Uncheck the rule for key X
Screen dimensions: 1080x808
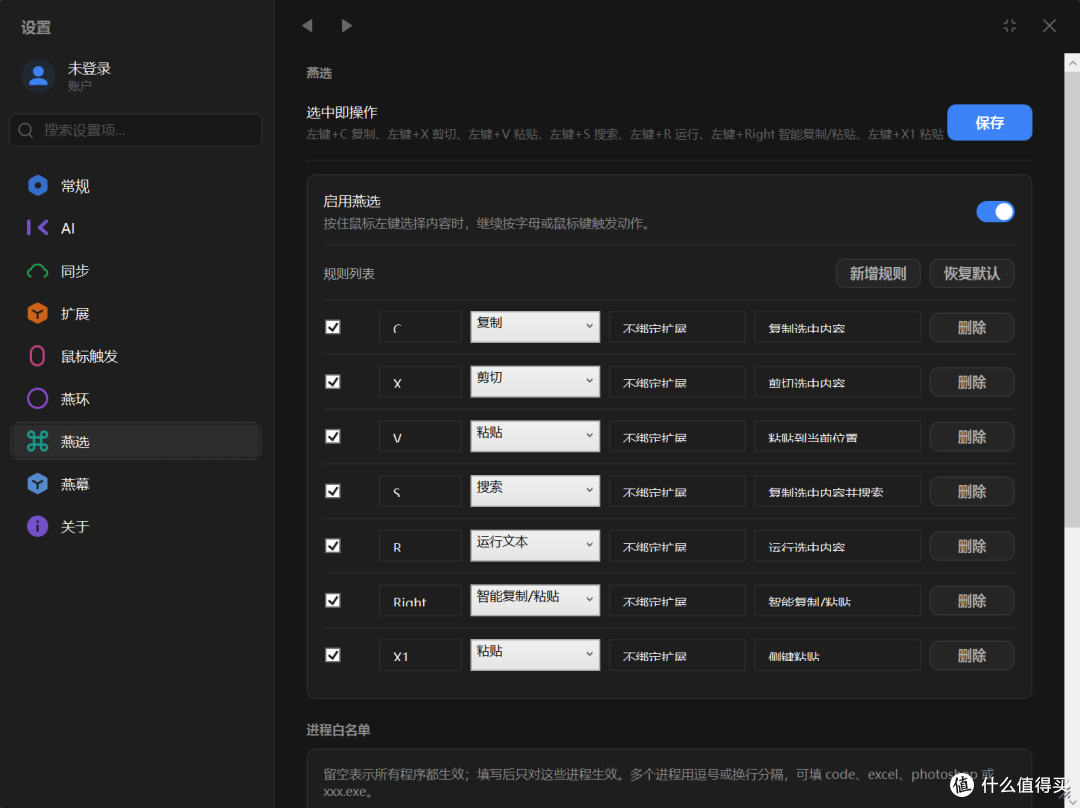click(333, 382)
